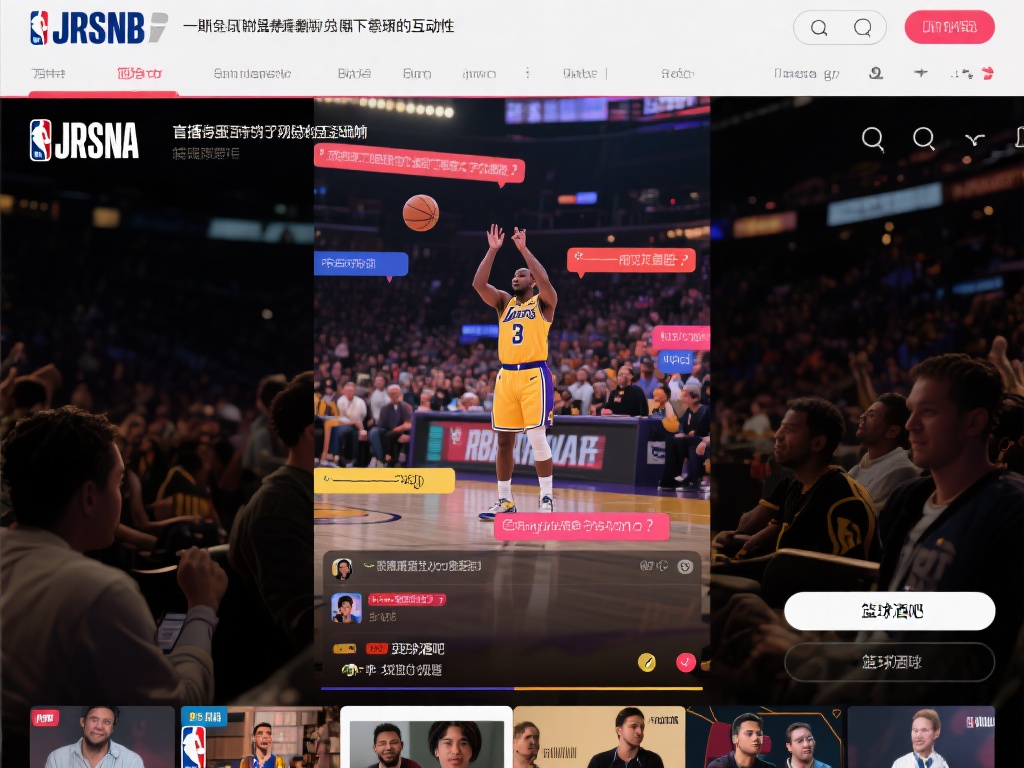Click the pink round icon in chat panel
The image size is (1024, 768).
(685, 661)
